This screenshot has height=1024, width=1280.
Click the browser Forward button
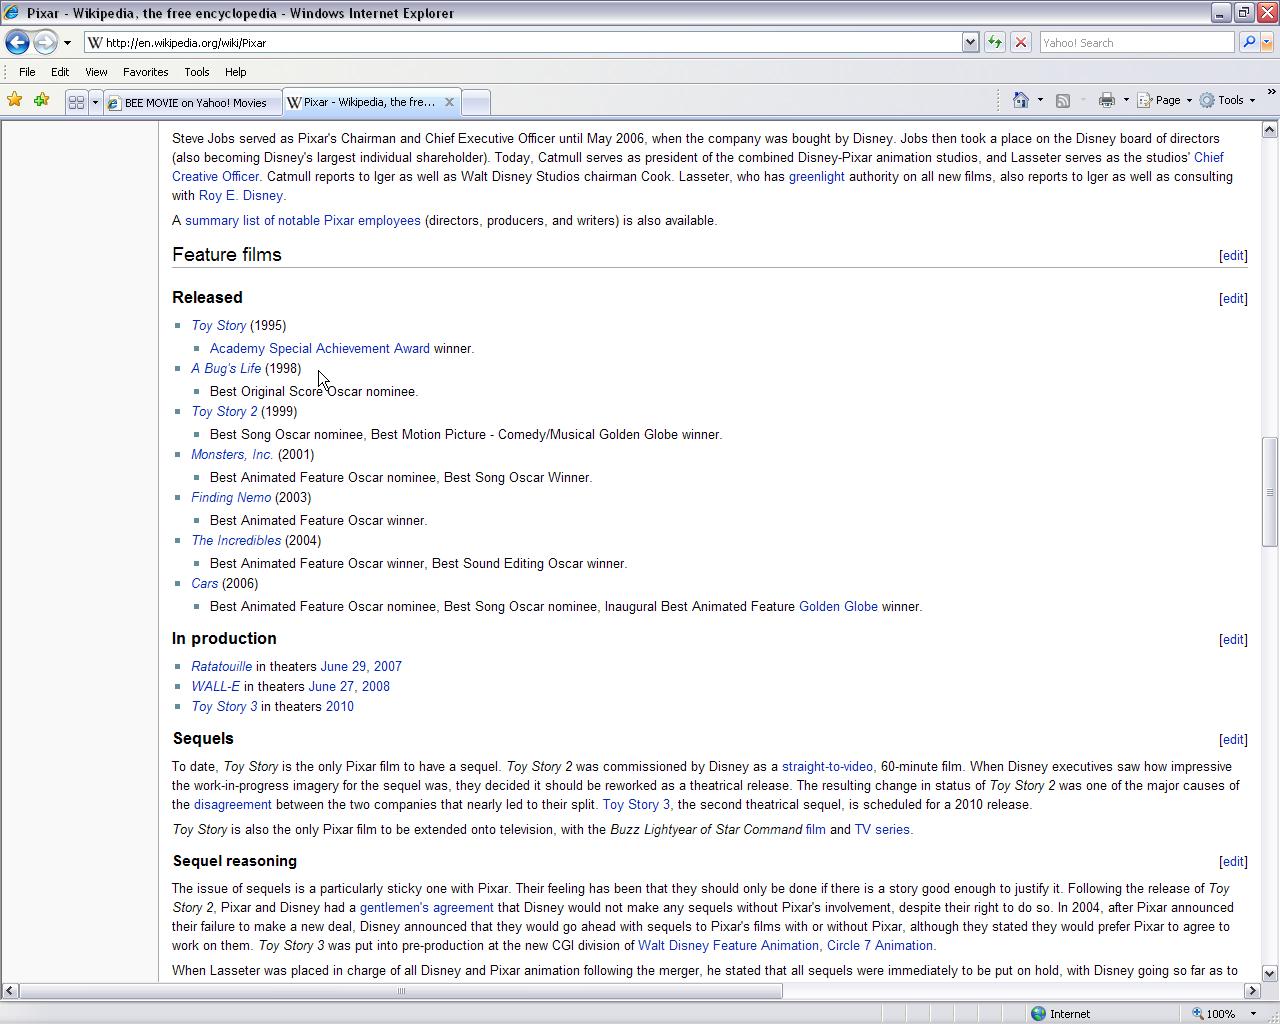pyautogui.click(x=45, y=43)
